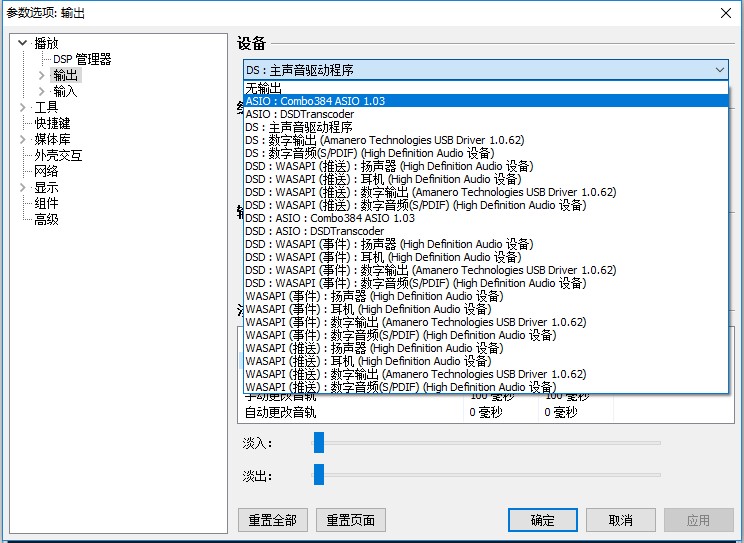Image resolution: width=744 pixels, height=543 pixels.
Task: Click the 设备 combo box dropdown arrow
Action: (720, 70)
